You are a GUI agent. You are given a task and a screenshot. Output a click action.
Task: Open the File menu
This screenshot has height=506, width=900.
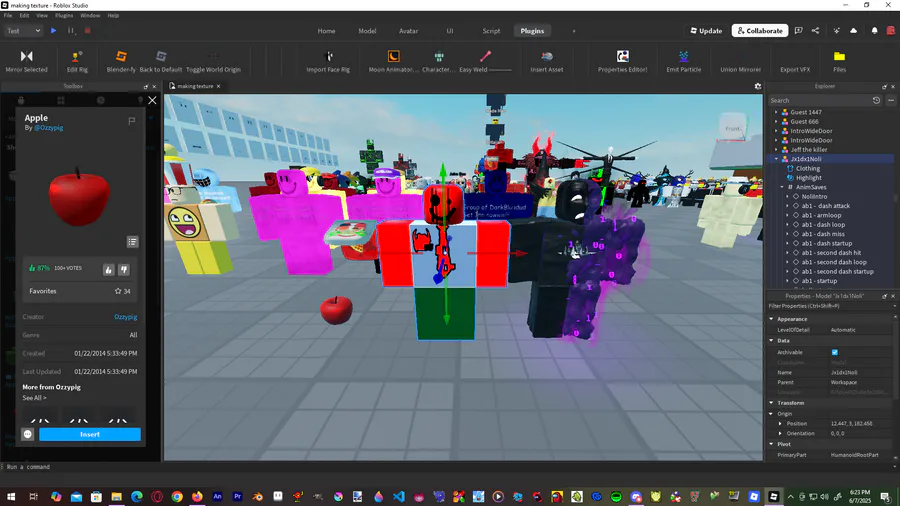click(8, 15)
